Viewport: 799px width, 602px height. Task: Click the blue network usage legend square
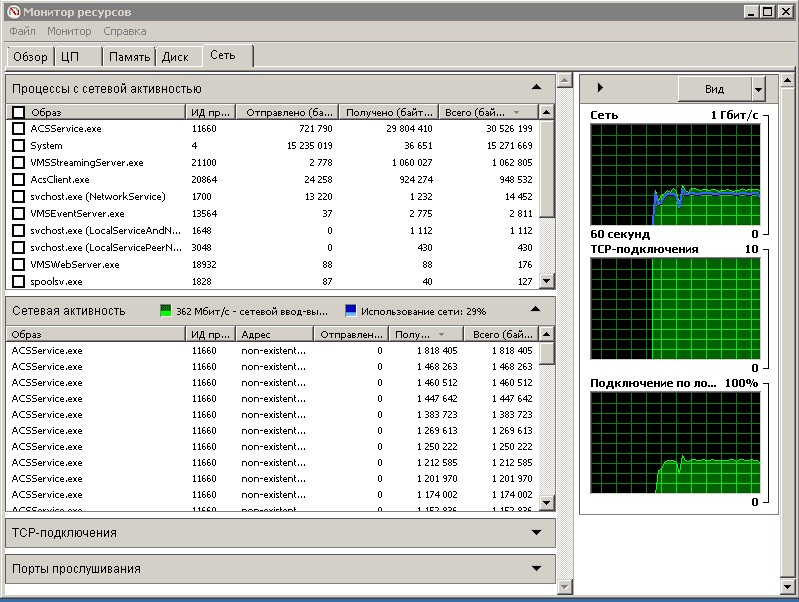point(350,311)
